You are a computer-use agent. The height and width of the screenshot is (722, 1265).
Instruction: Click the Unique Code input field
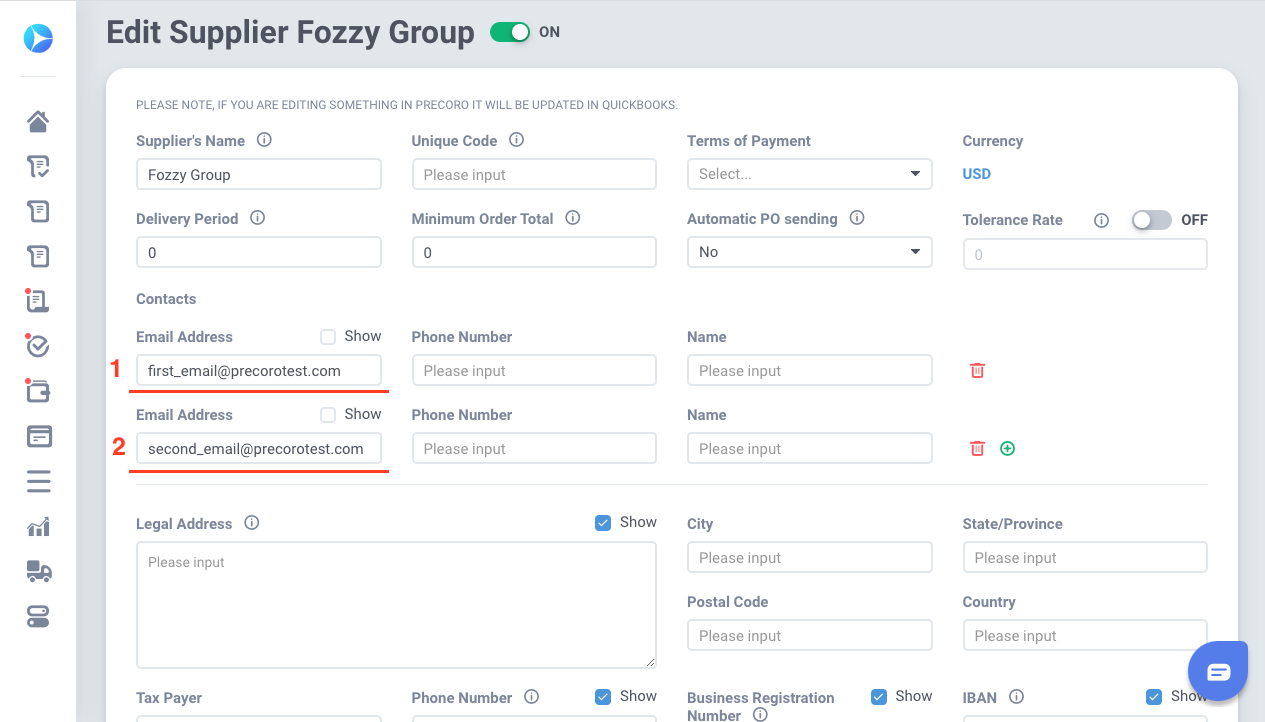(534, 174)
